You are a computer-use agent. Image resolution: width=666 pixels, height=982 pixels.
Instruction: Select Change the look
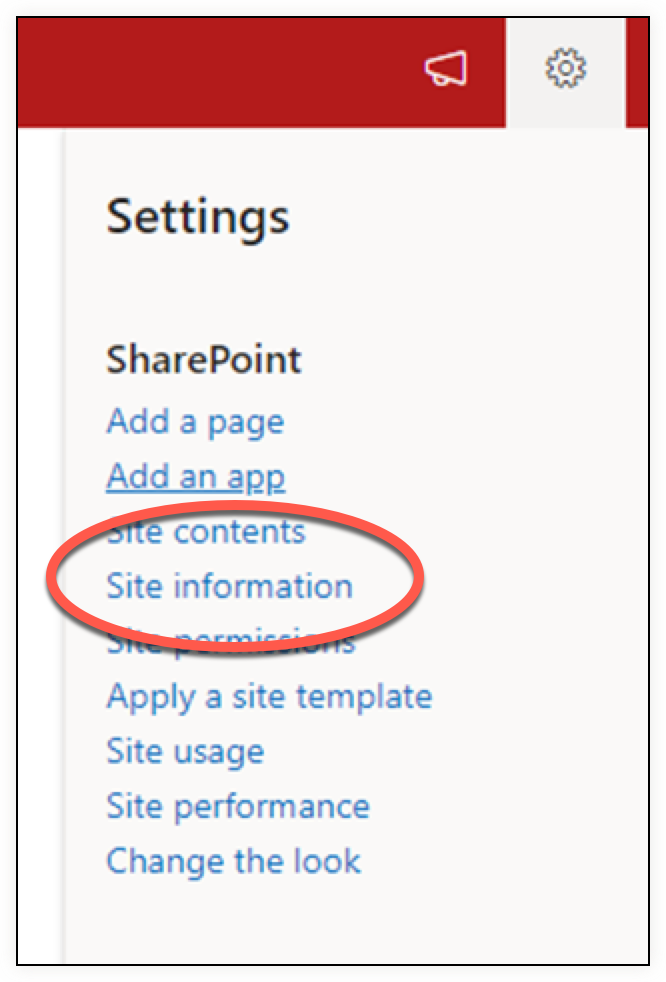233,861
